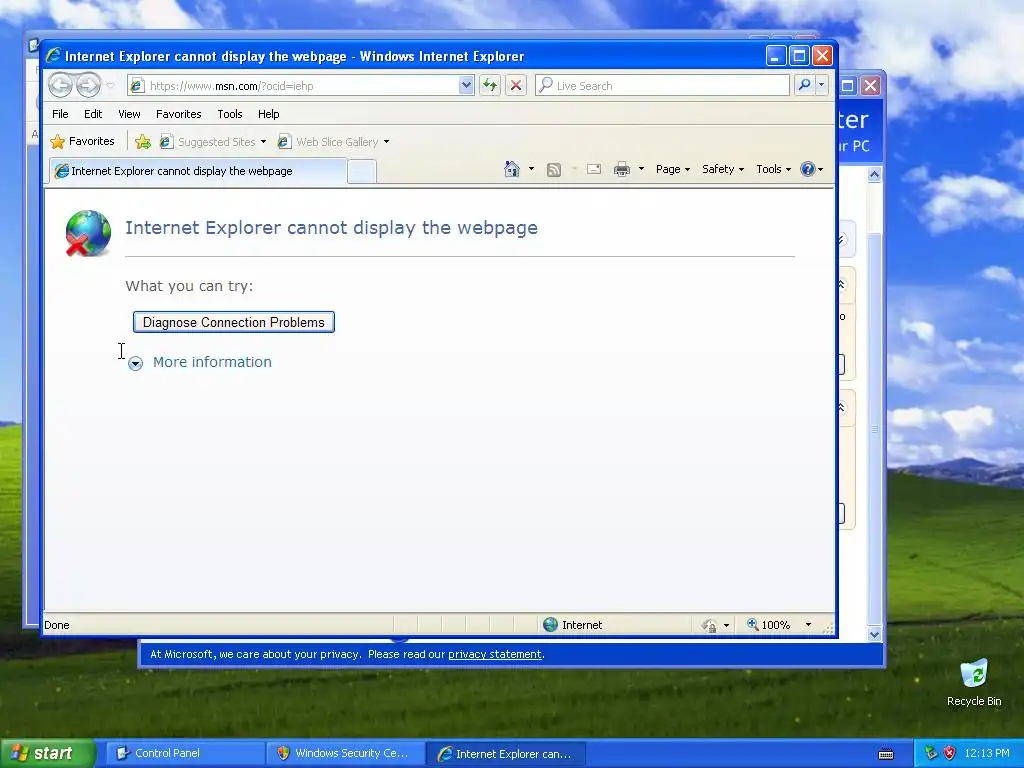Click the Back navigation arrow
Image resolution: width=1024 pixels, height=768 pixels.
click(60, 86)
